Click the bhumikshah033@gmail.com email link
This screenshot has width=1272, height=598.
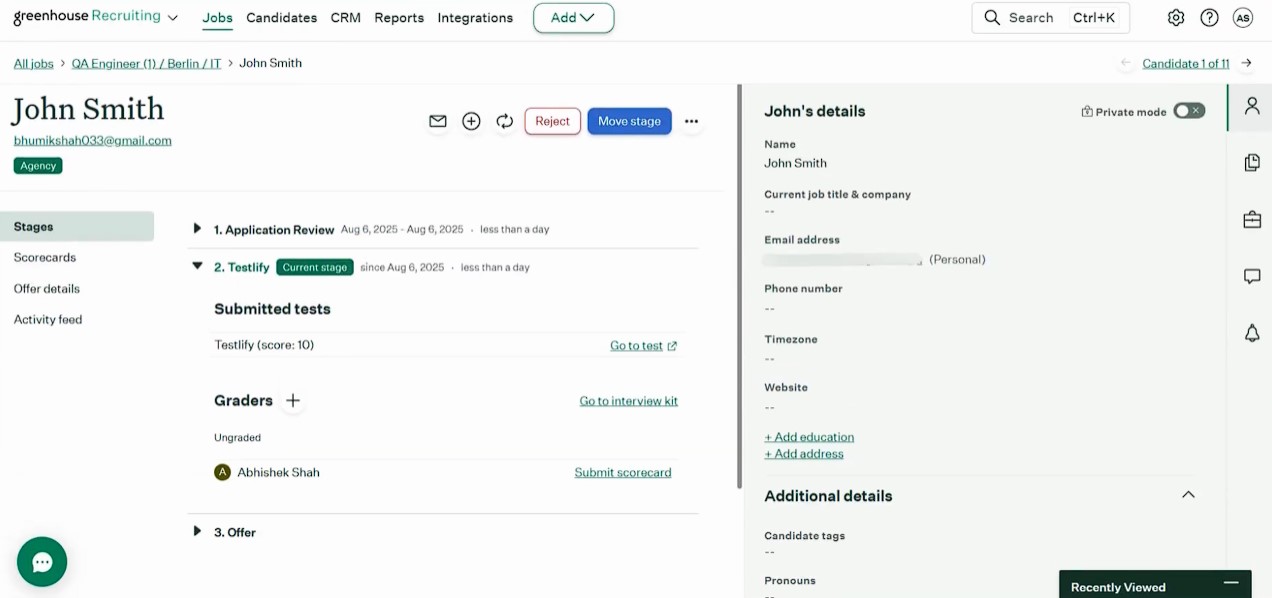click(92, 141)
